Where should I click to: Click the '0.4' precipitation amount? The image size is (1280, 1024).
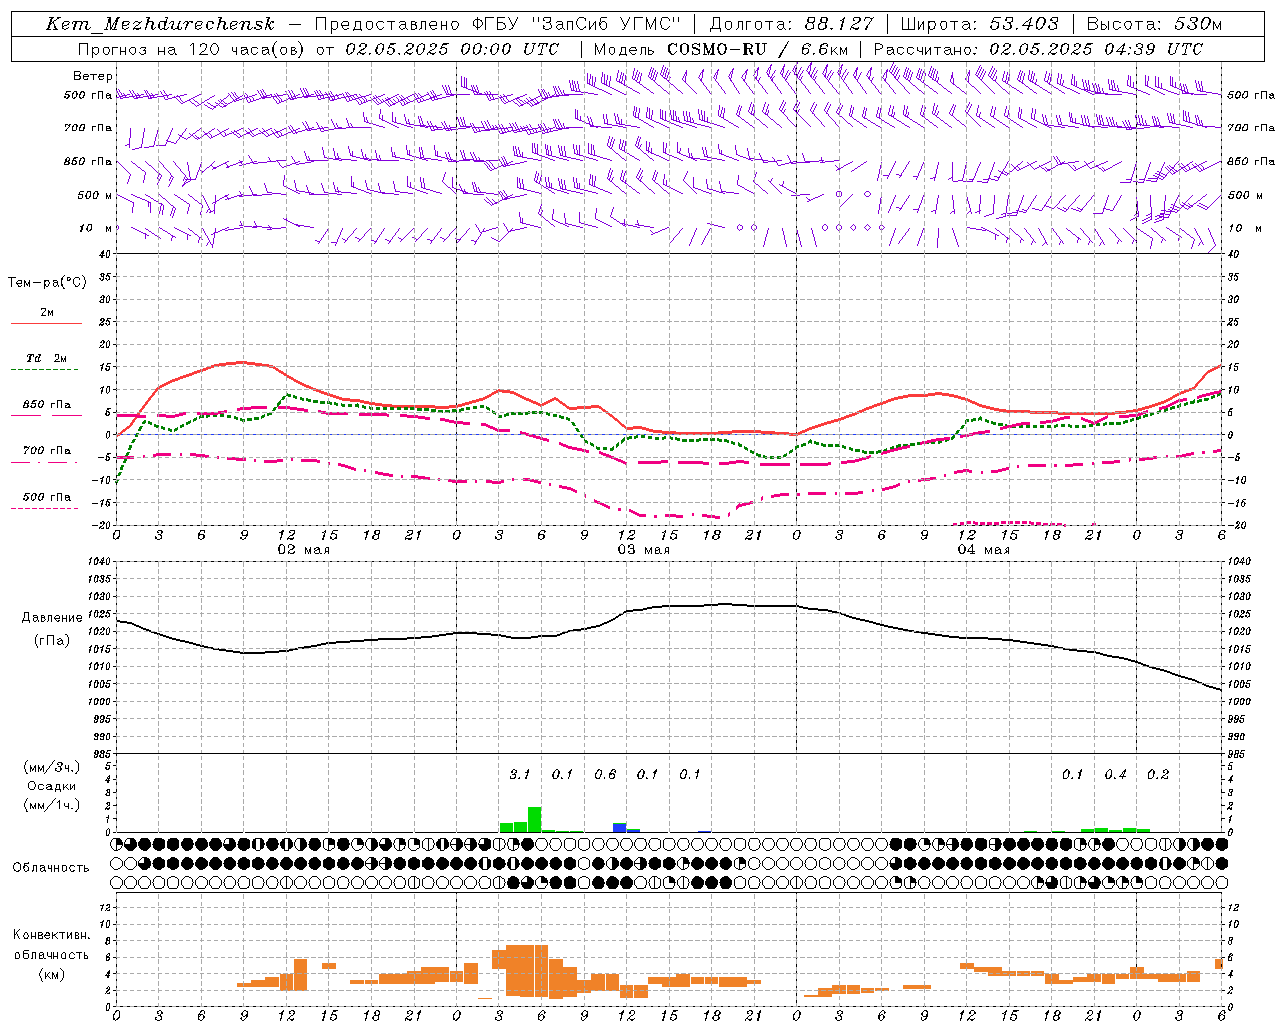point(1115,775)
